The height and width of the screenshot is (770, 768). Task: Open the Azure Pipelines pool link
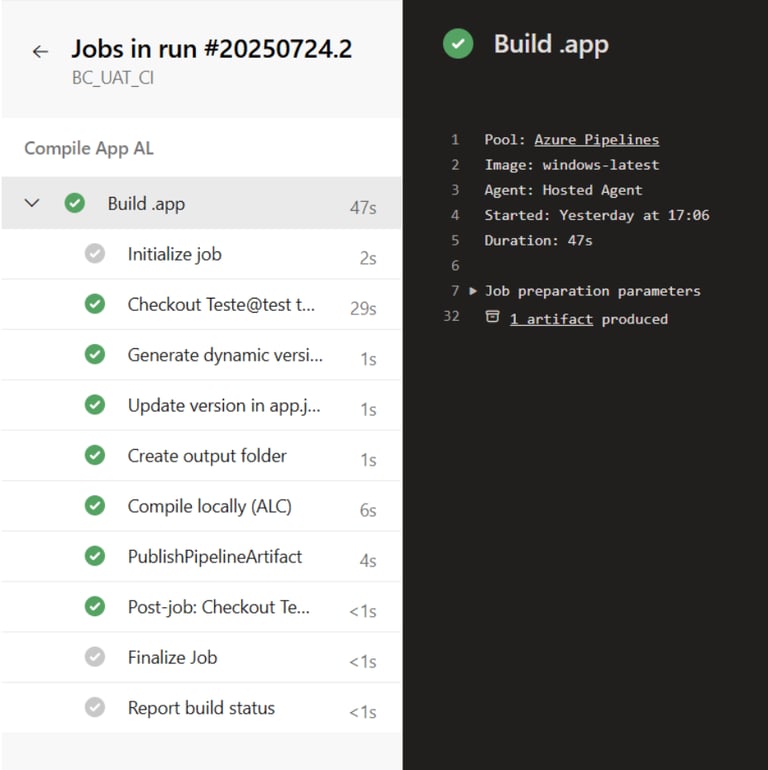click(x=596, y=140)
